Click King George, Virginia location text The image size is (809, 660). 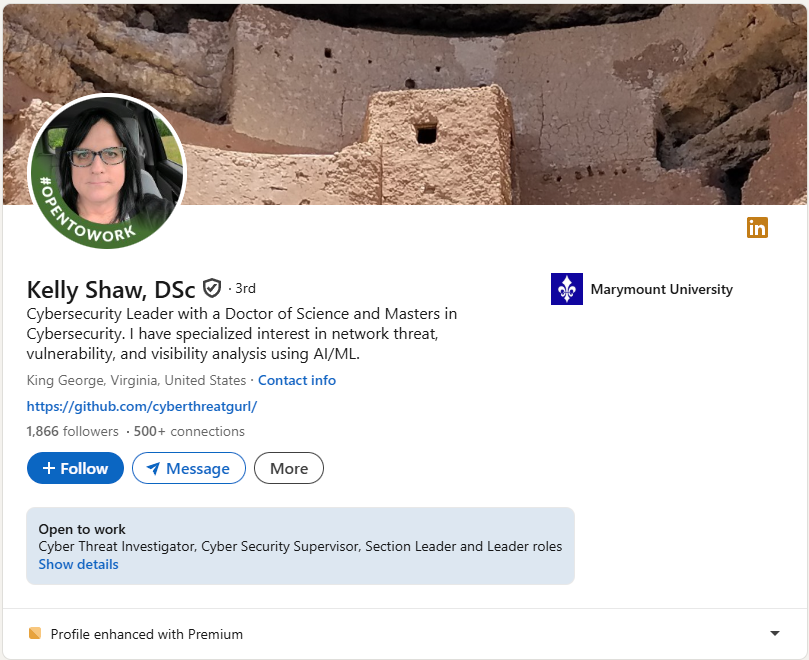[x=136, y=380]
